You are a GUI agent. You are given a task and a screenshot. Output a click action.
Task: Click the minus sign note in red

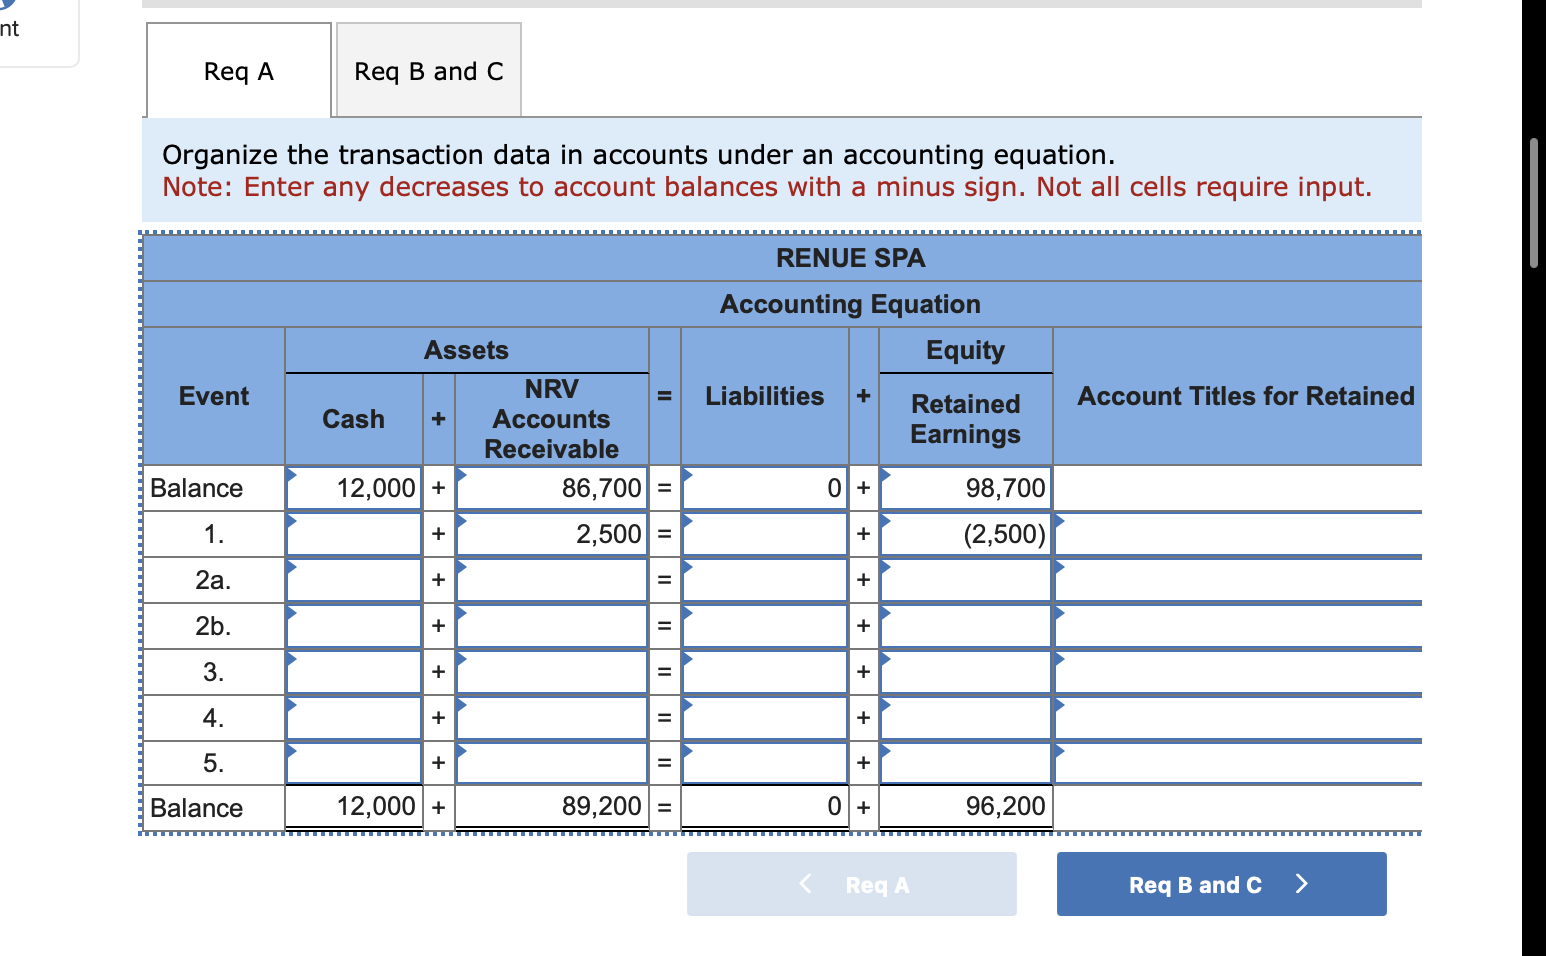pyautogui.click(x=767, y=187)
